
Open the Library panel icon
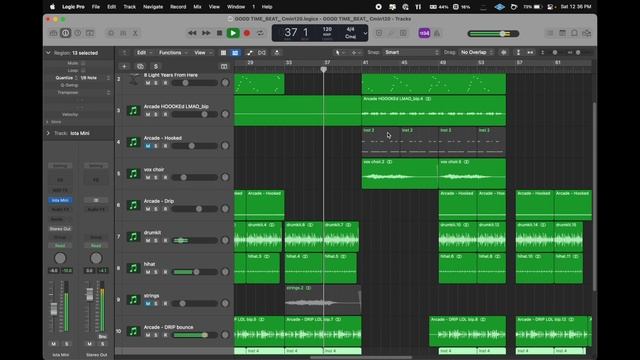(53, 33)
